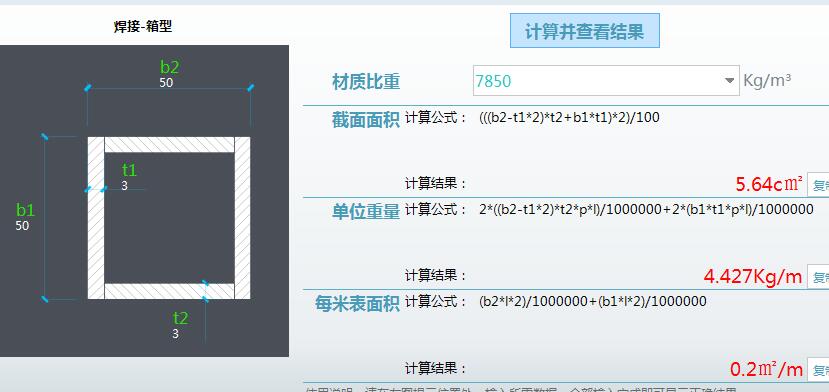
Task: Click the surface area per meter formula
Action: click(x=593, y=302)
